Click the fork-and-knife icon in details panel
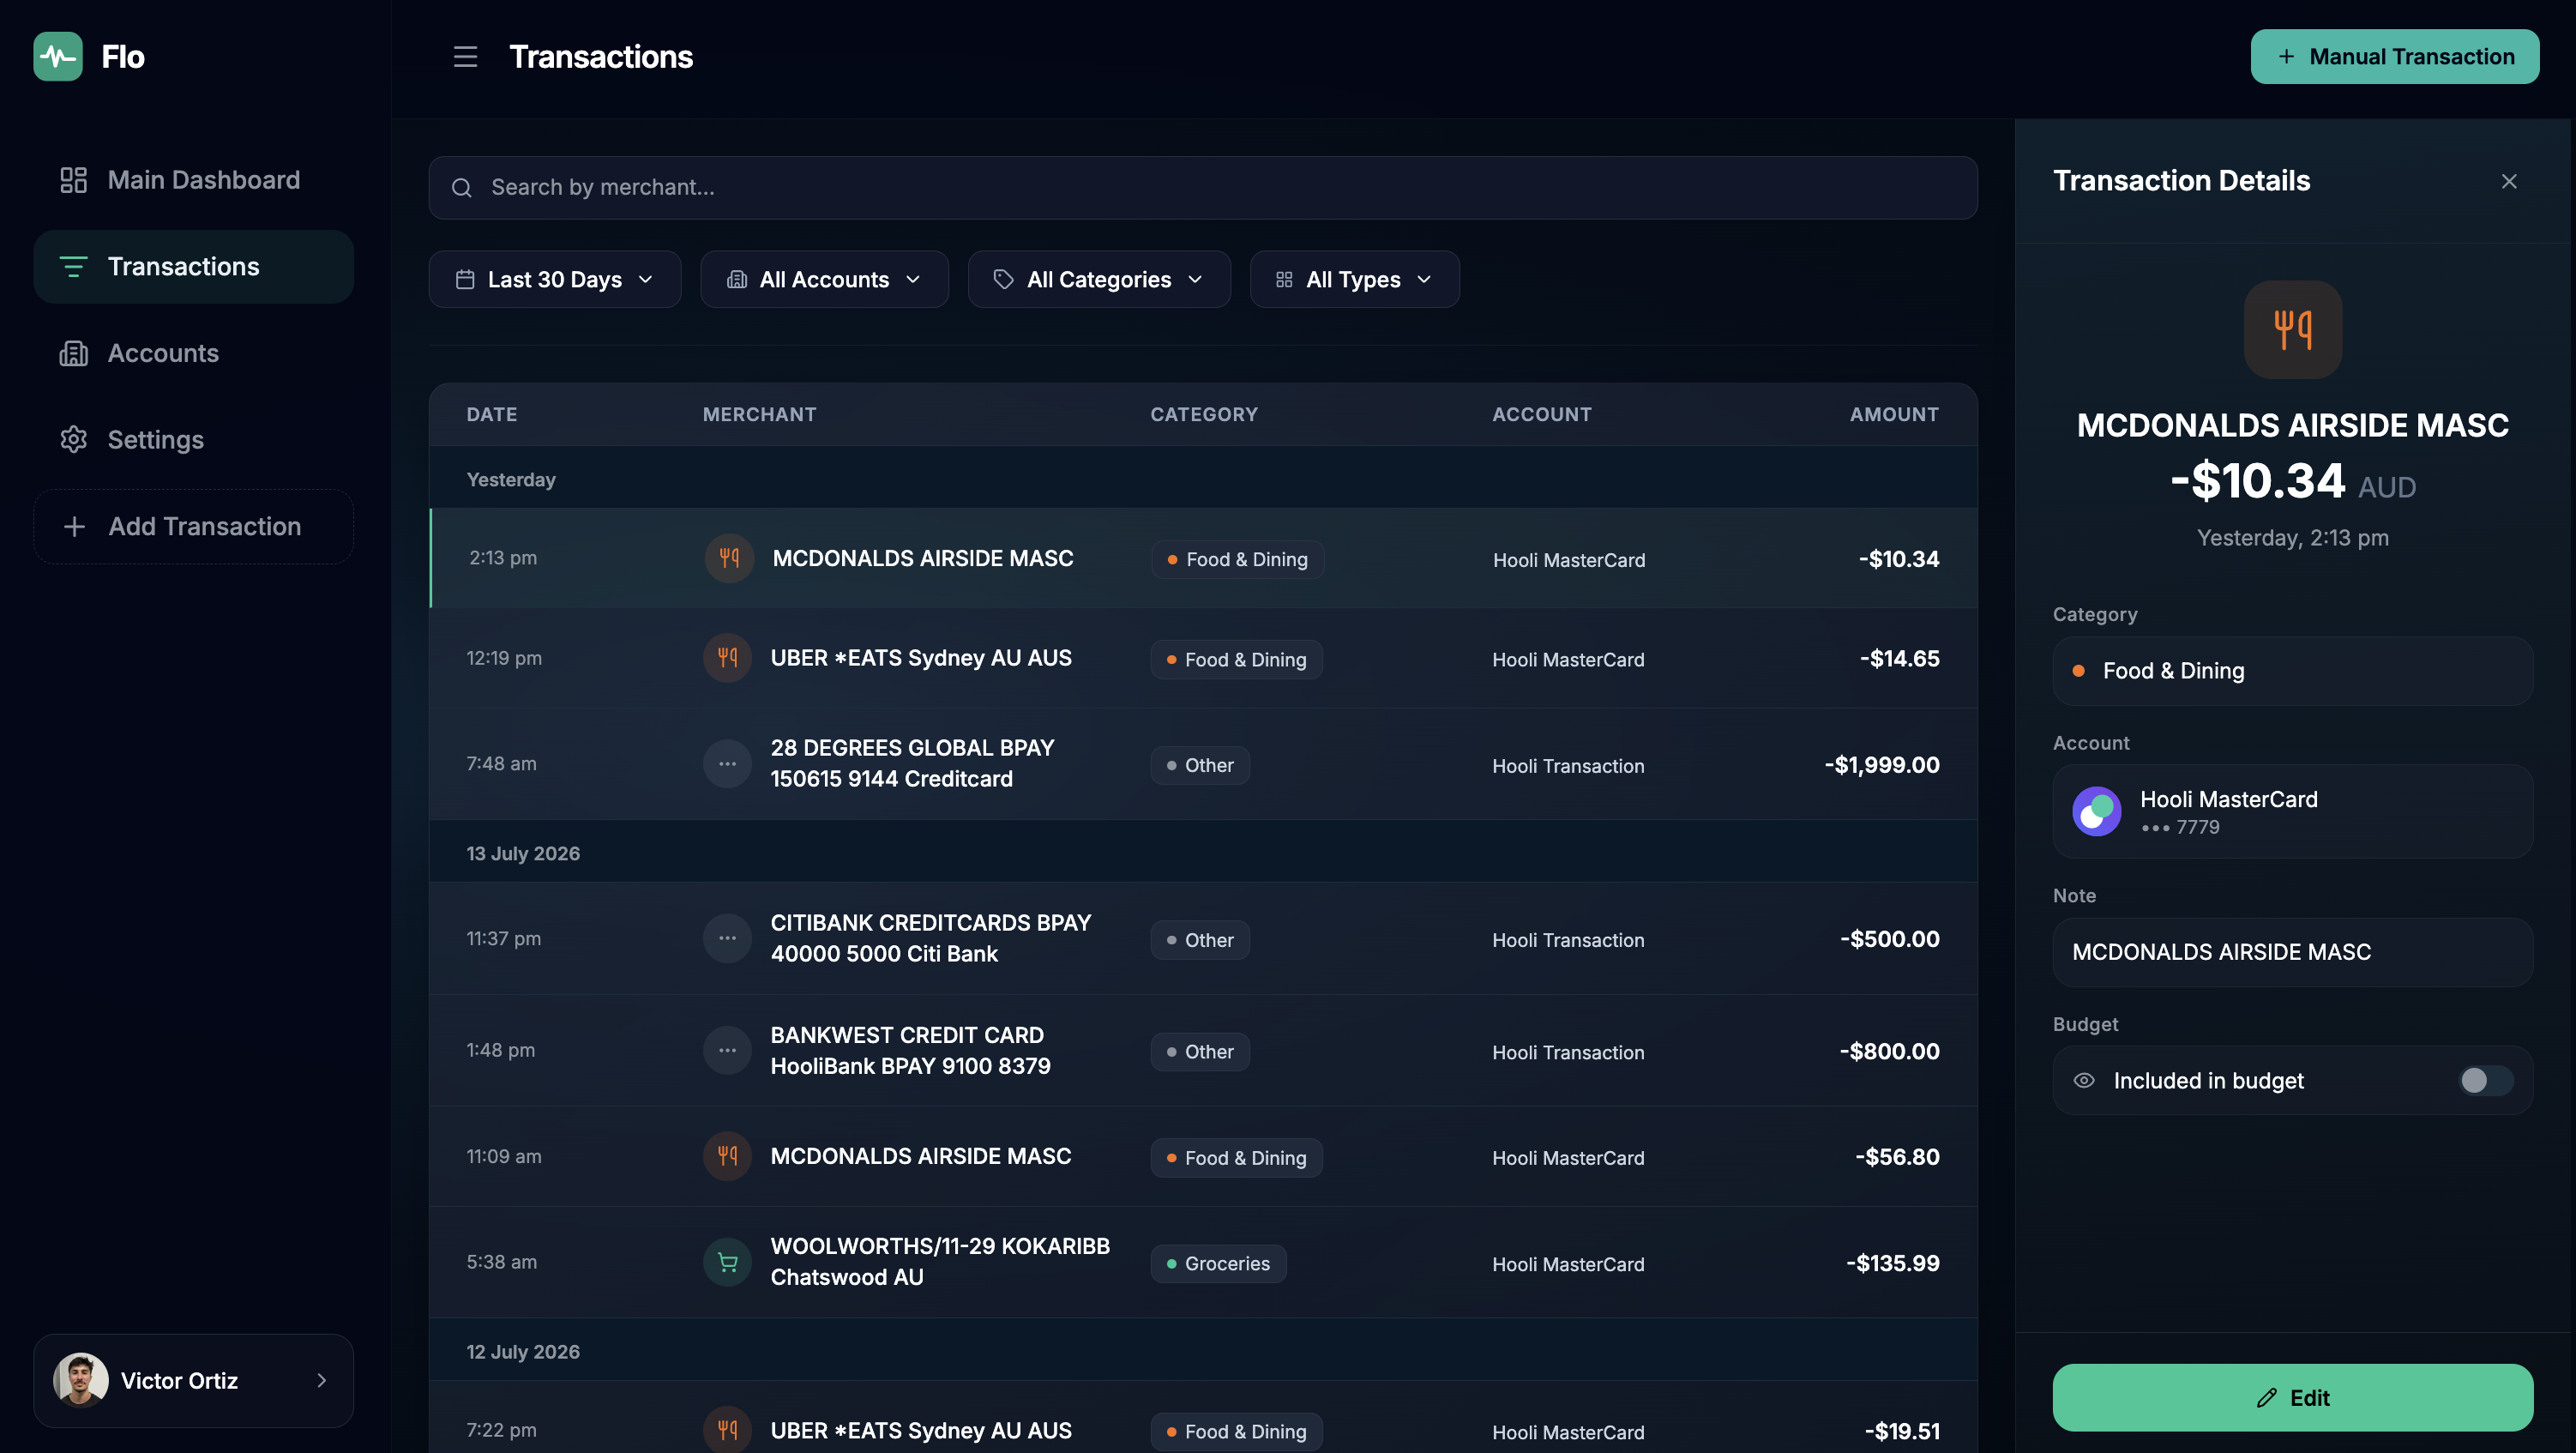 click(x=2292, y=329)
